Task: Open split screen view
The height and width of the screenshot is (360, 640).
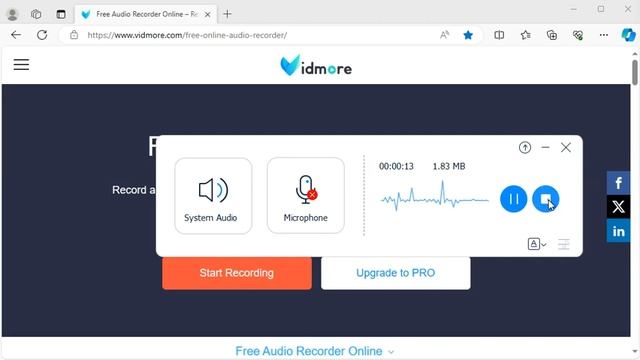Action: (499, 35)
